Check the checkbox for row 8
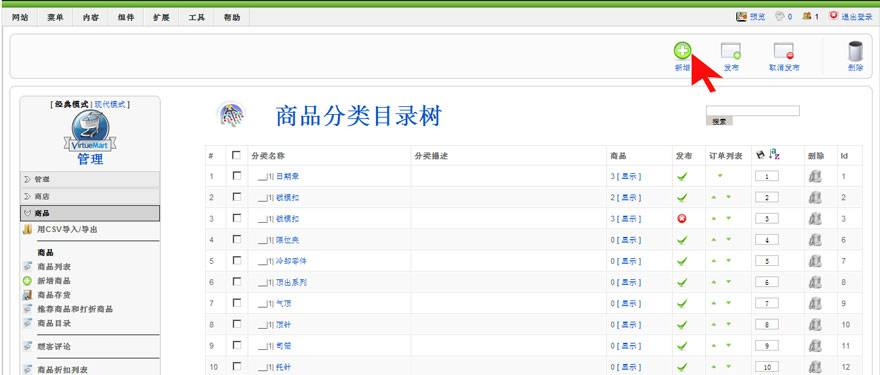The width and height of the screenshot is (880, 375). coord(236,324)
